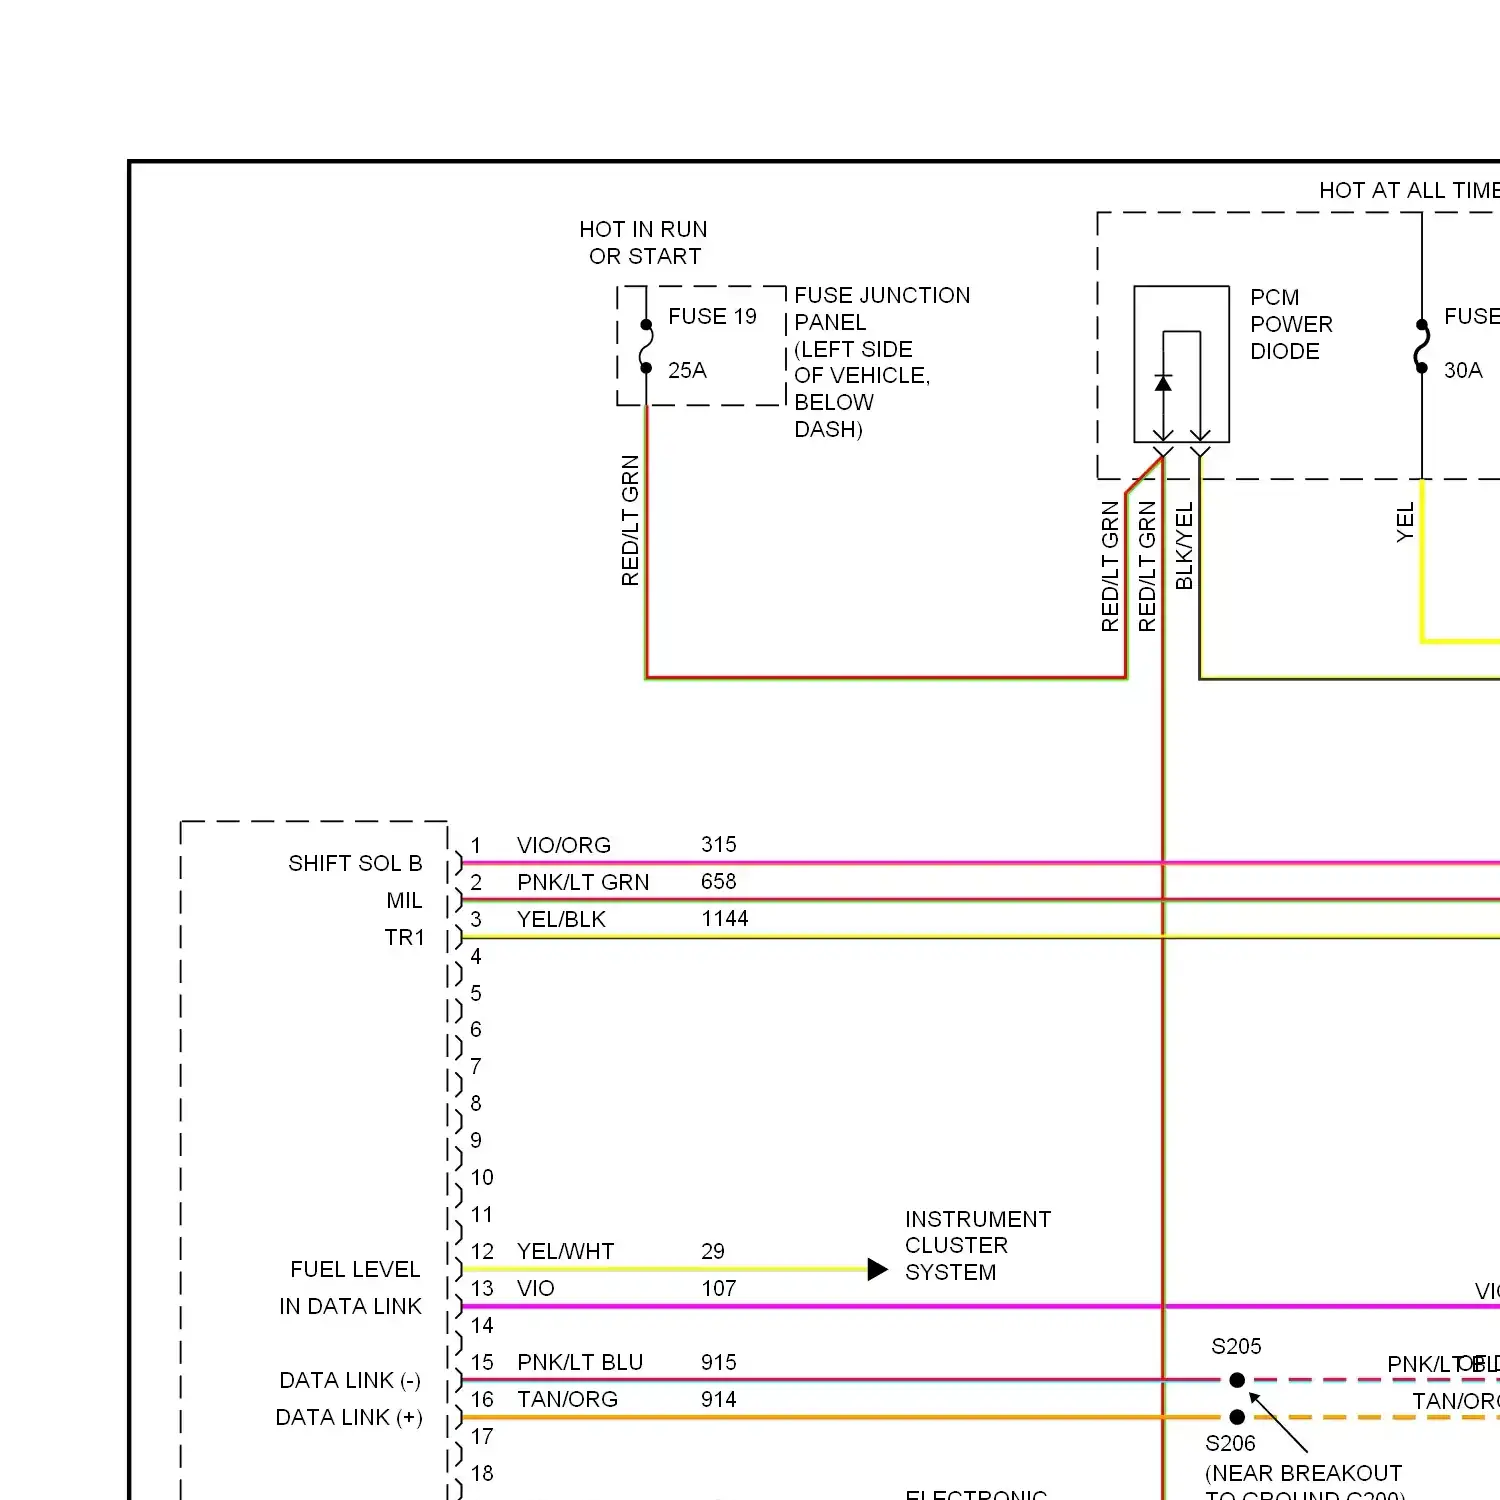Click the Fuse 19 fuse symbol

pos(646,346)
